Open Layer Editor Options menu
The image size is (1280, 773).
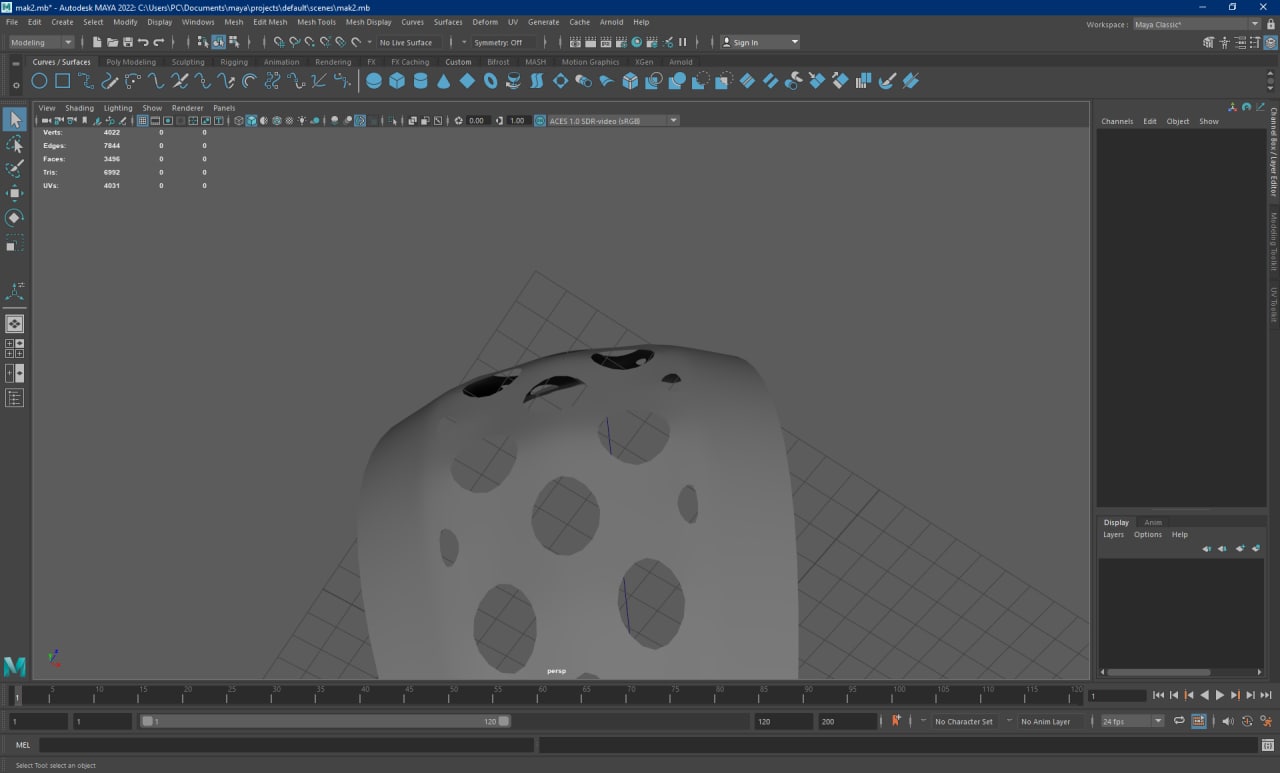coord(1147,534)
